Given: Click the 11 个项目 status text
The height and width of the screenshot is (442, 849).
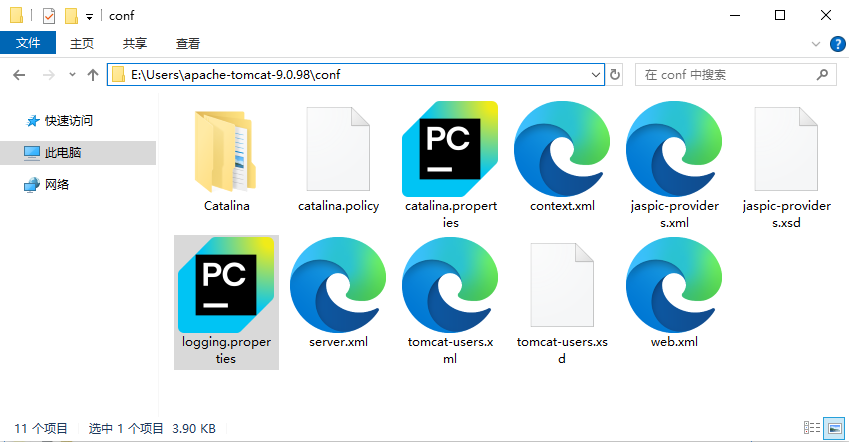Looking at the screenshot, I should pos(41,428).
